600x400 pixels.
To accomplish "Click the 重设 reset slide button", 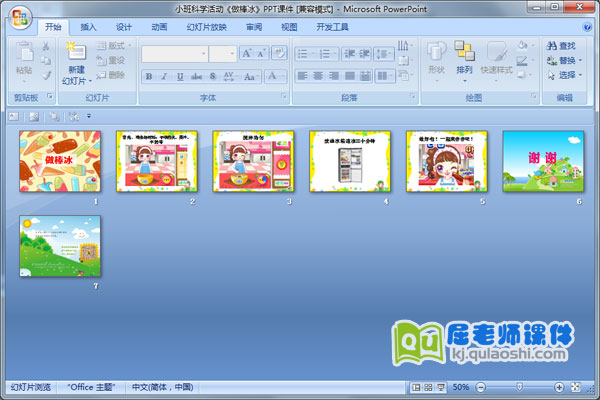I will [x=111, y=60].
